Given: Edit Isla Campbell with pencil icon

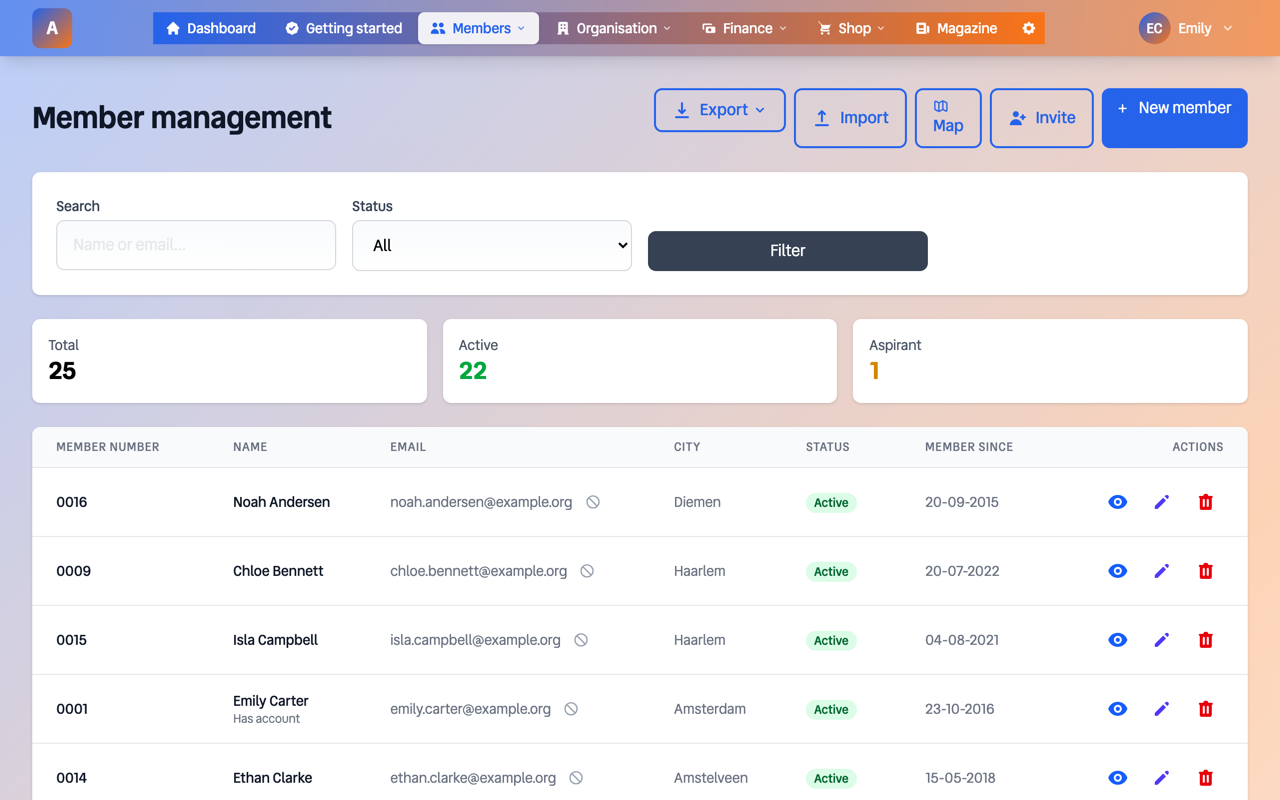Looking at the screenshot, I should click(x=1162, y=640).
